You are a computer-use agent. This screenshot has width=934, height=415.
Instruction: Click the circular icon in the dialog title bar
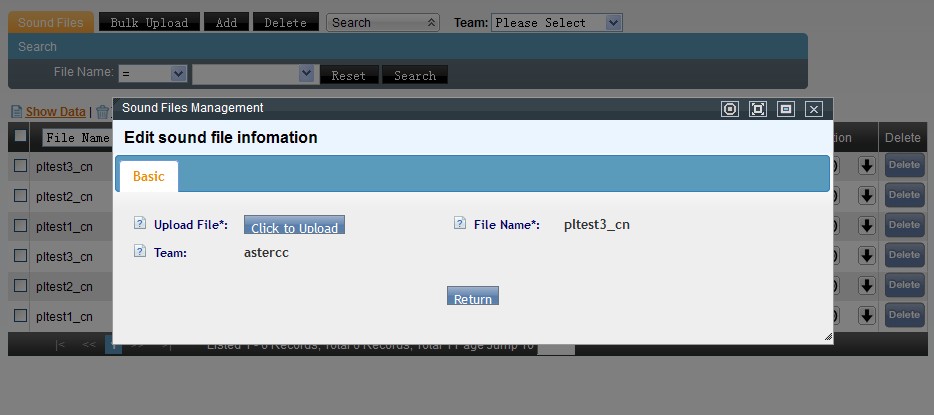pos(730,109)
